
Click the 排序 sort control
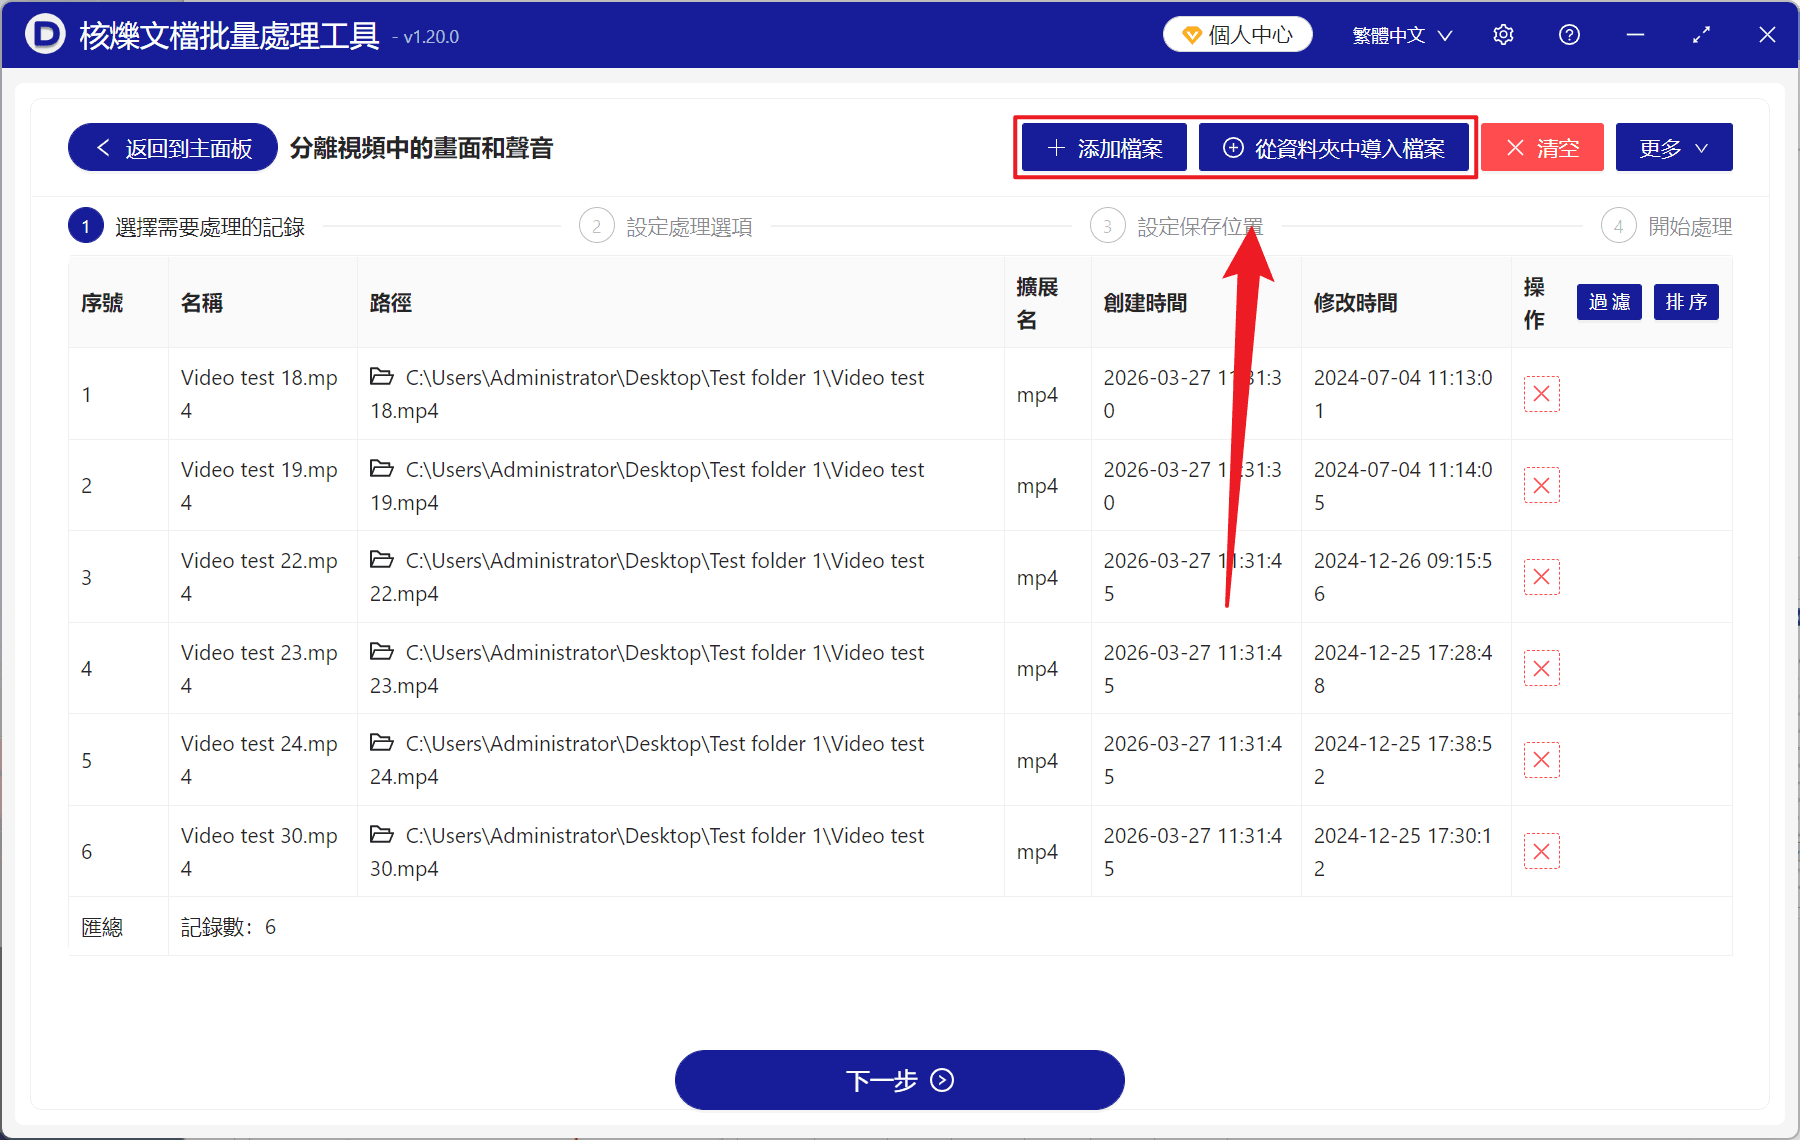point(1686,302)
